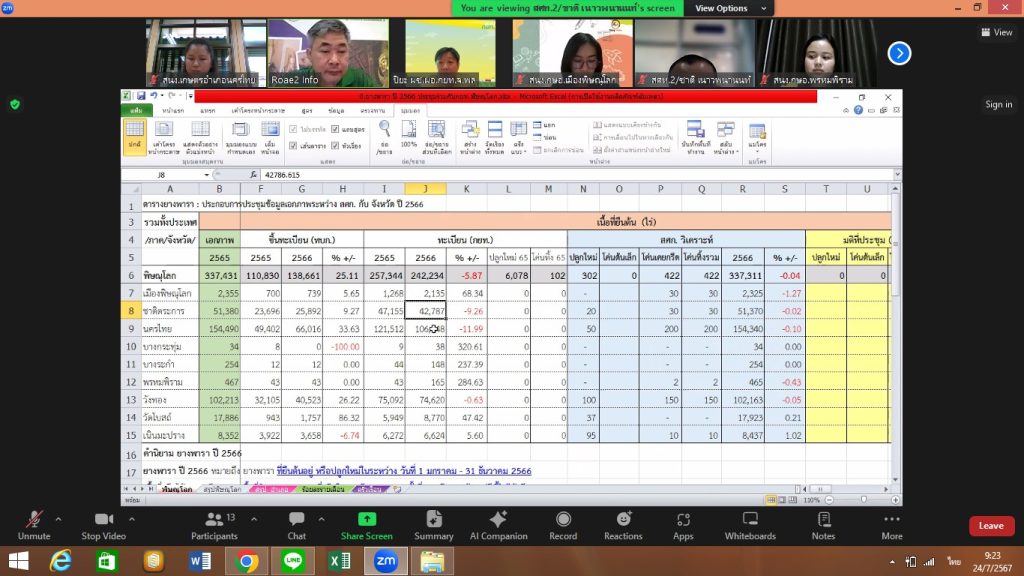Leave the Zoom meeting

pyautogui.click(x=990, y=526)
